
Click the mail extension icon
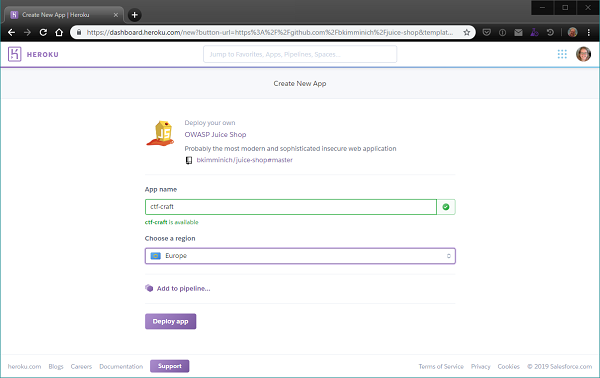[518, 33]
